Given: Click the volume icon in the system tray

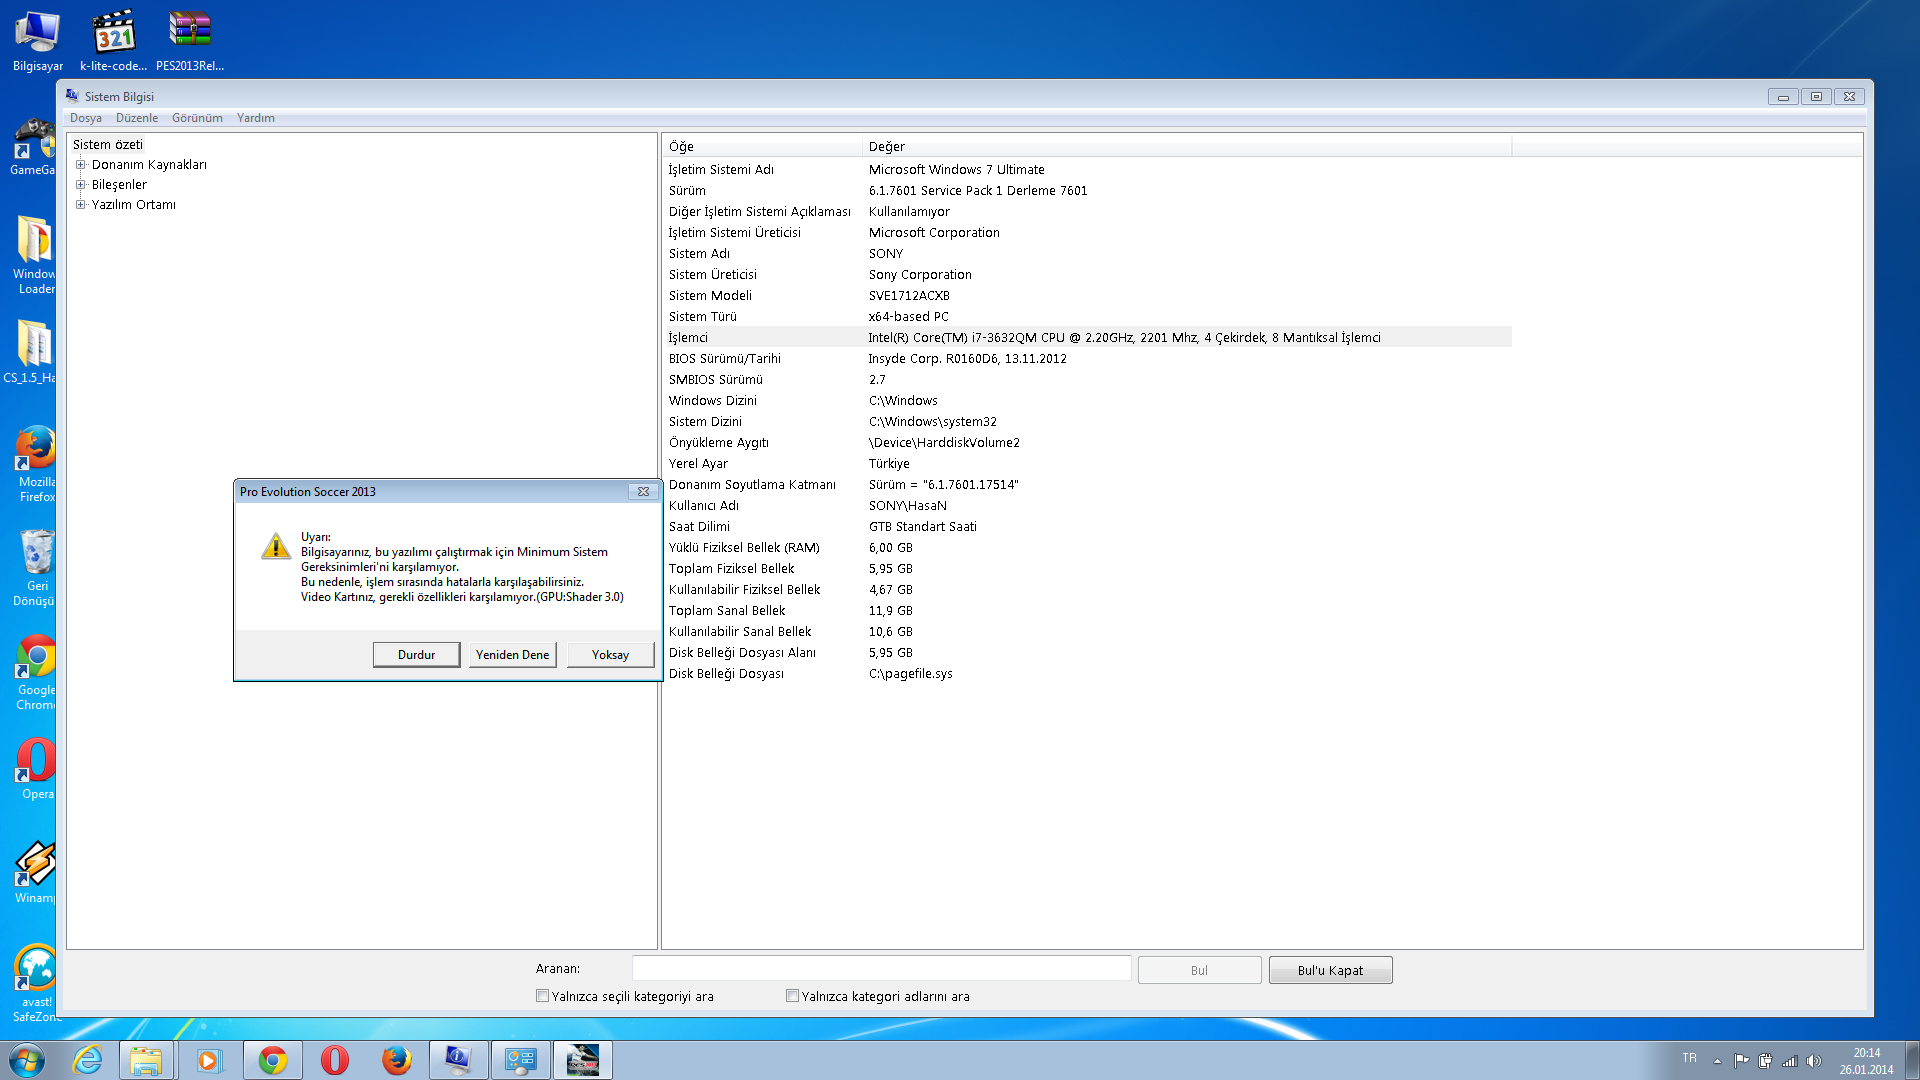Looking at the screenshot, I should (x=1814, y=1061).
